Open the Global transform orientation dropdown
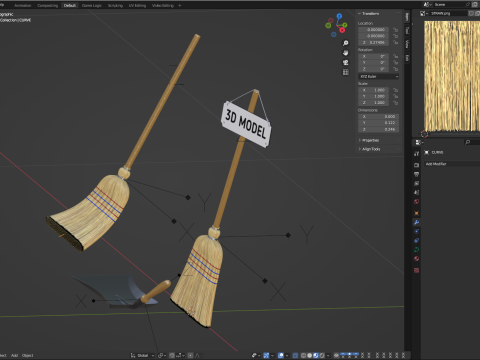Image resolution: width=480 pixels, height=360 pixels. [x=143, y=355]
